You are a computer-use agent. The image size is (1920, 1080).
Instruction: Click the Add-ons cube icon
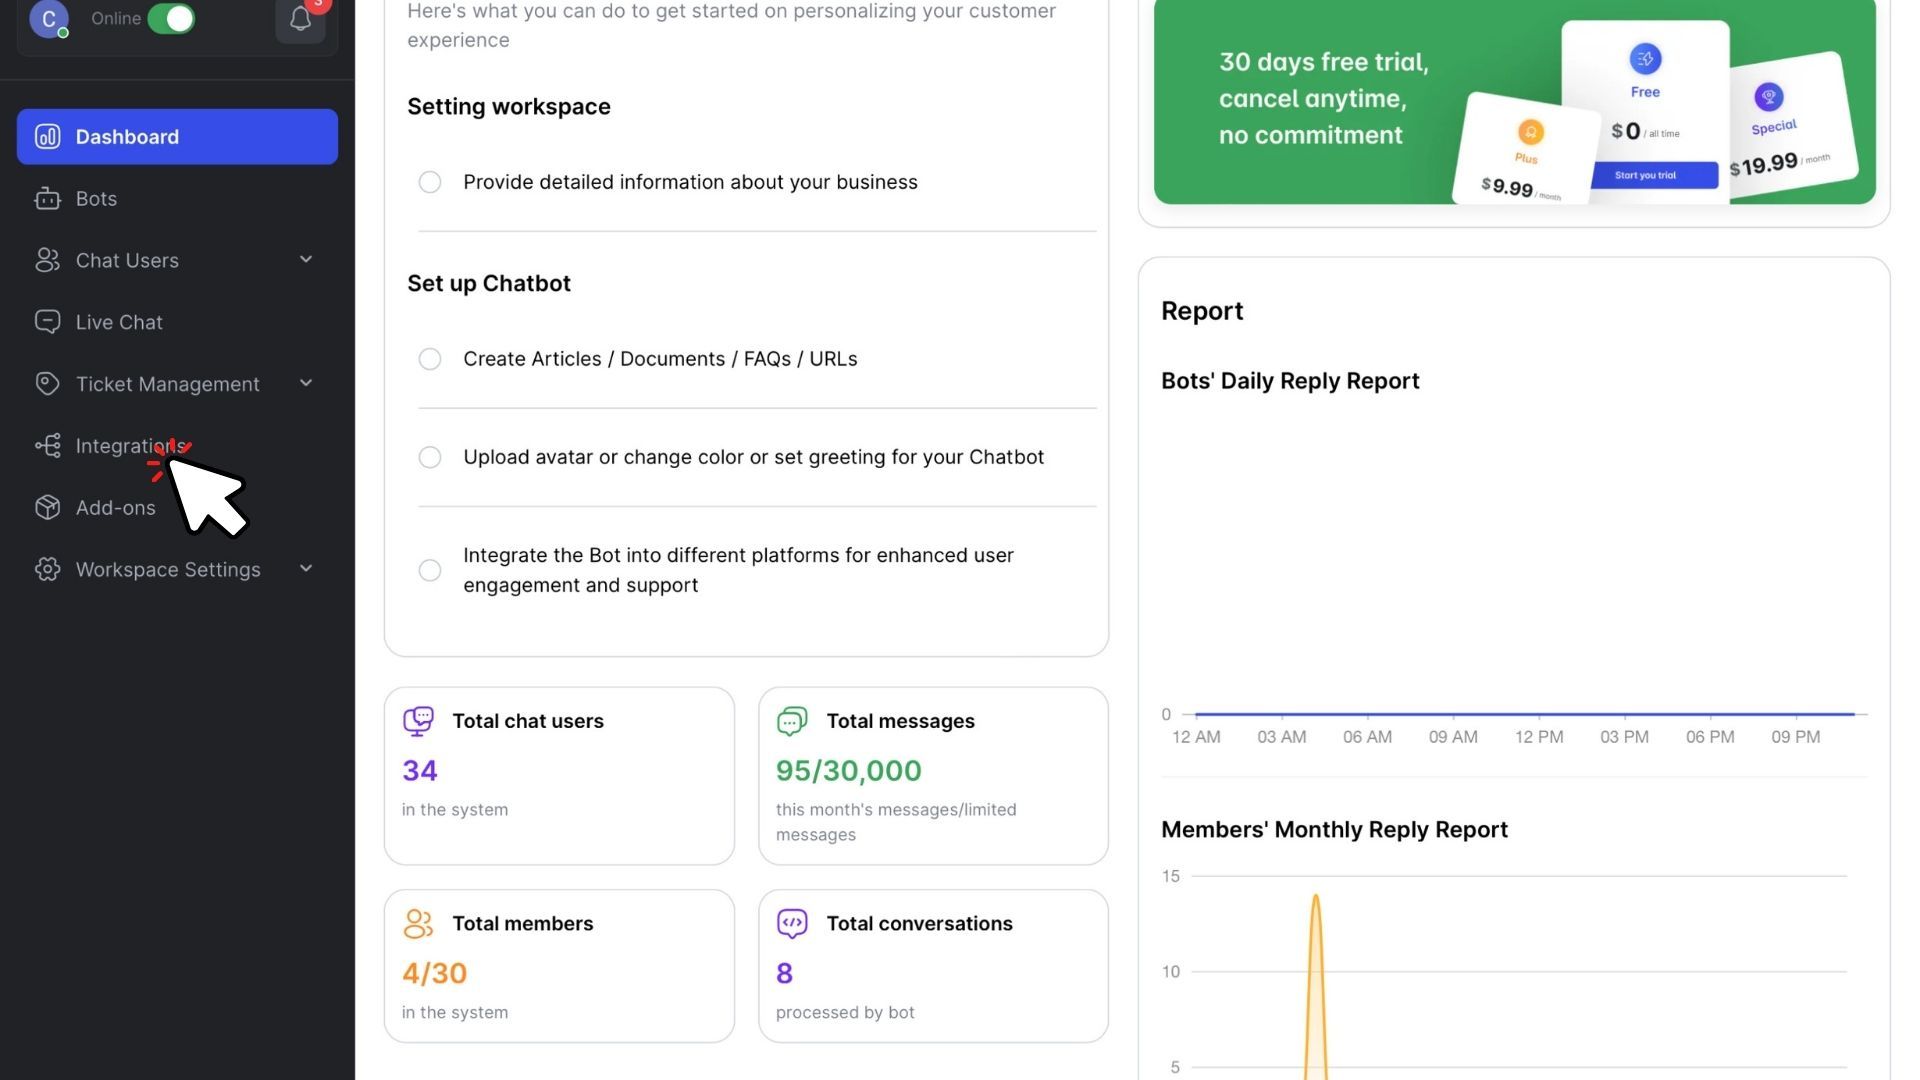(x=47, y=508)
